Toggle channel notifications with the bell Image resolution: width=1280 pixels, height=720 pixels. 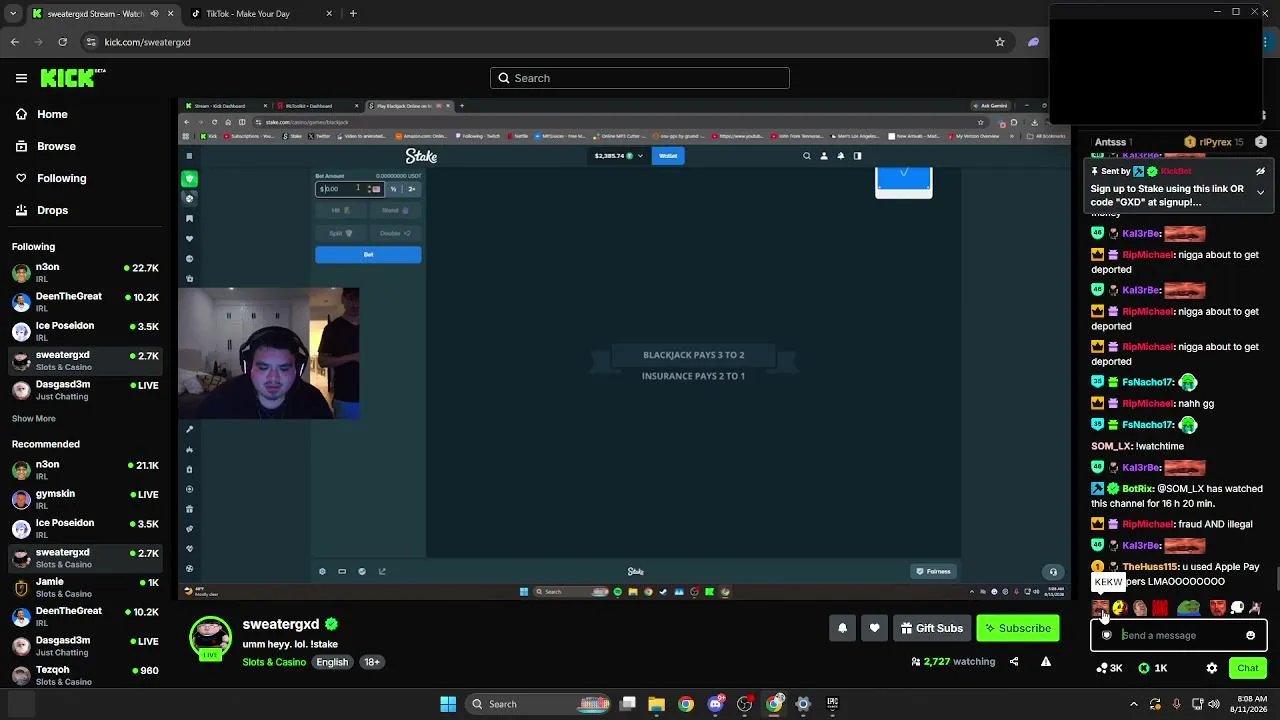tap(842, 628)
